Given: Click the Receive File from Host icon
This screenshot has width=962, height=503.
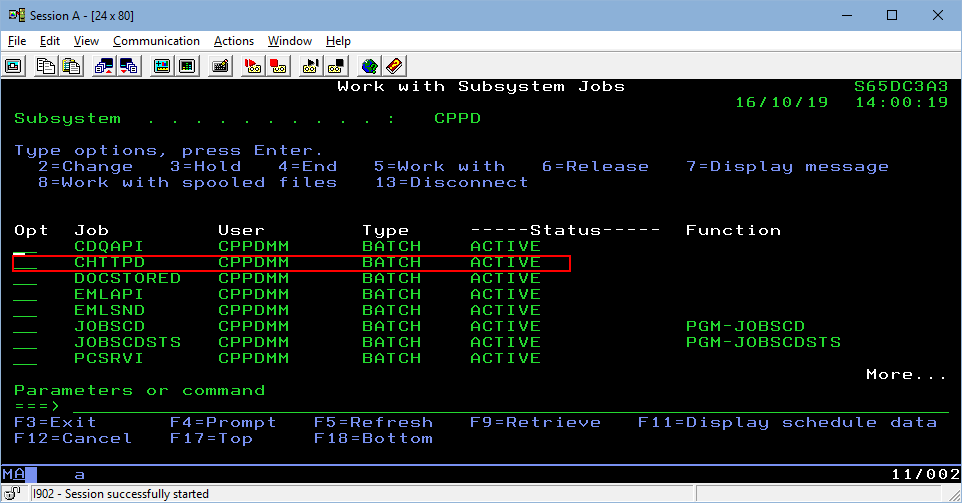Looking at the screenshot, I should pos(129,66).
